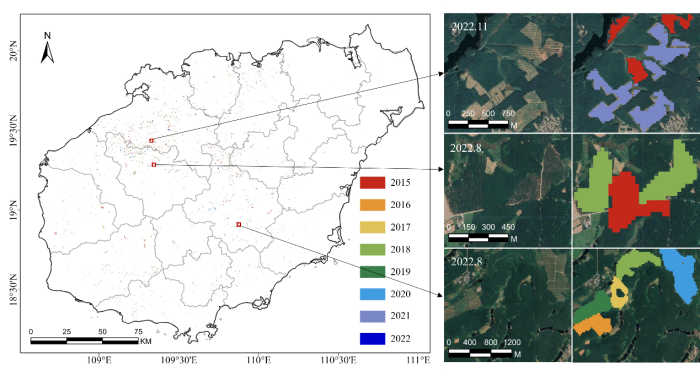The image size is (700, 372).
Task: Click the north arrow compass symbol
Action: [x=47, y=48]
